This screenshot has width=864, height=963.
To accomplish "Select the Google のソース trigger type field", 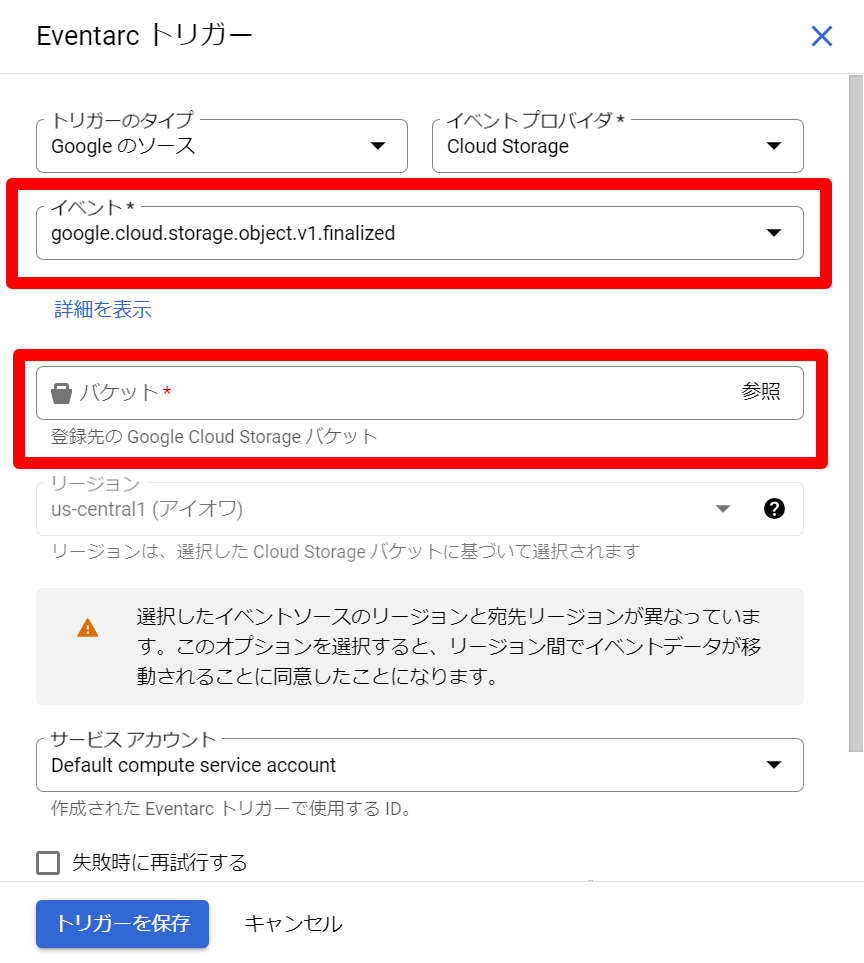I will pyautogui.click(x=200, y=146).
